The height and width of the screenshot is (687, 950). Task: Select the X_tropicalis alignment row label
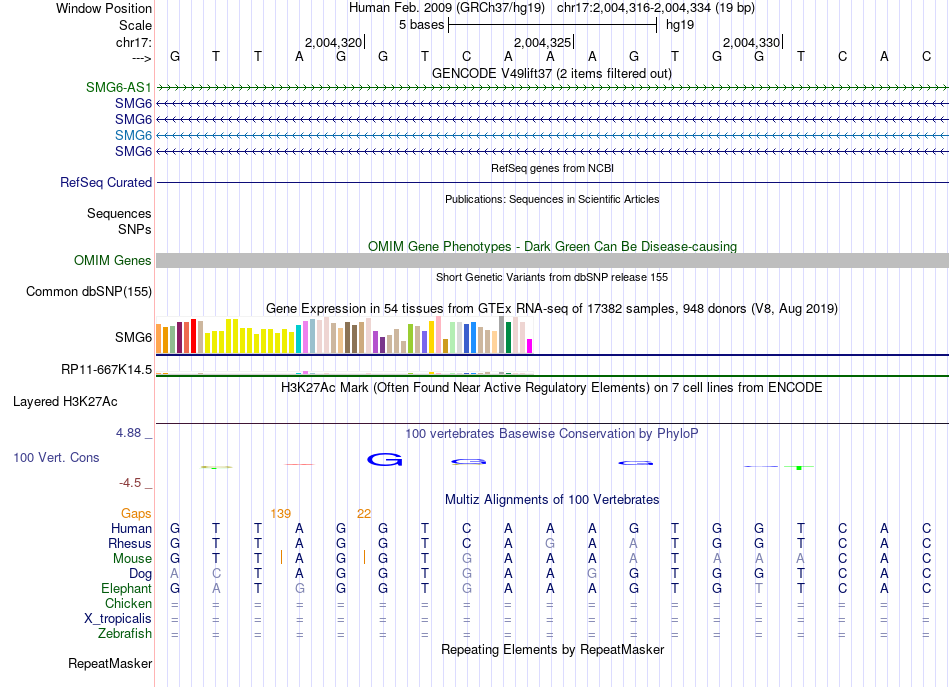[x=118, y=619]
